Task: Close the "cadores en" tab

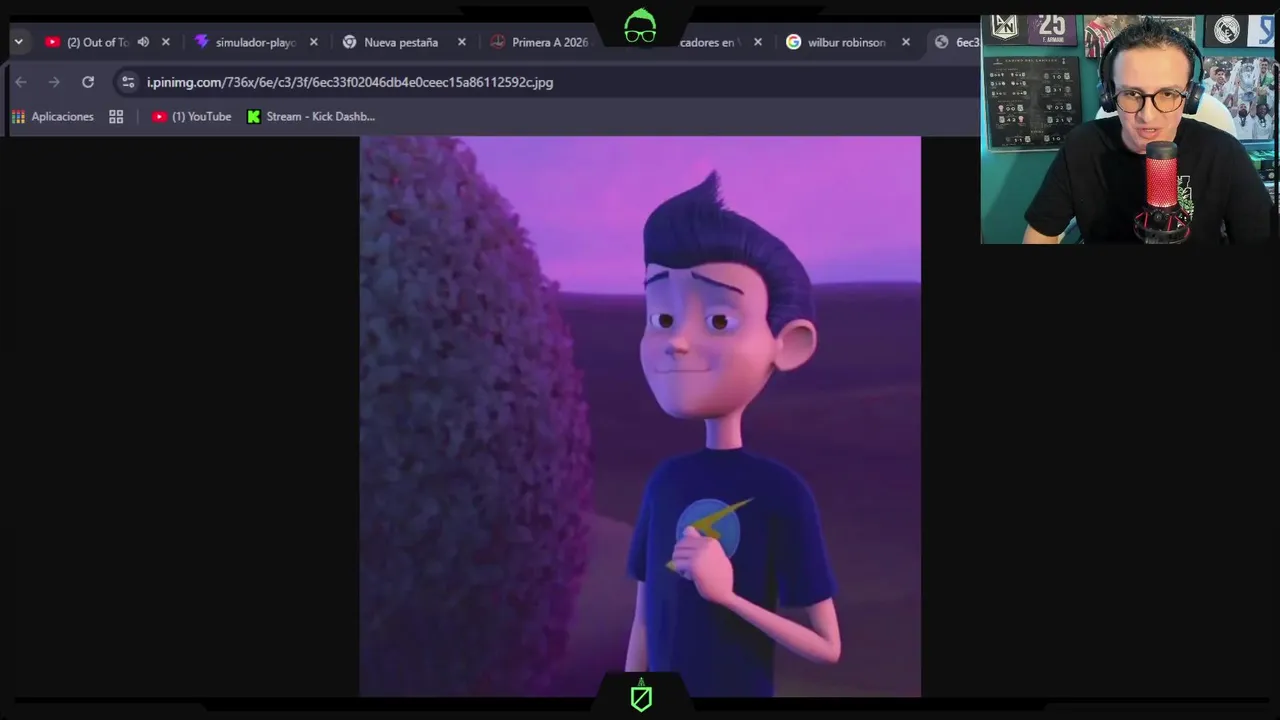Action: click(x=758, y=42)
